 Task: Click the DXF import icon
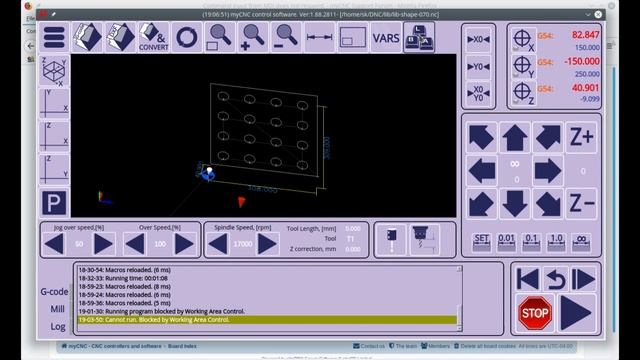coord(120,38)
